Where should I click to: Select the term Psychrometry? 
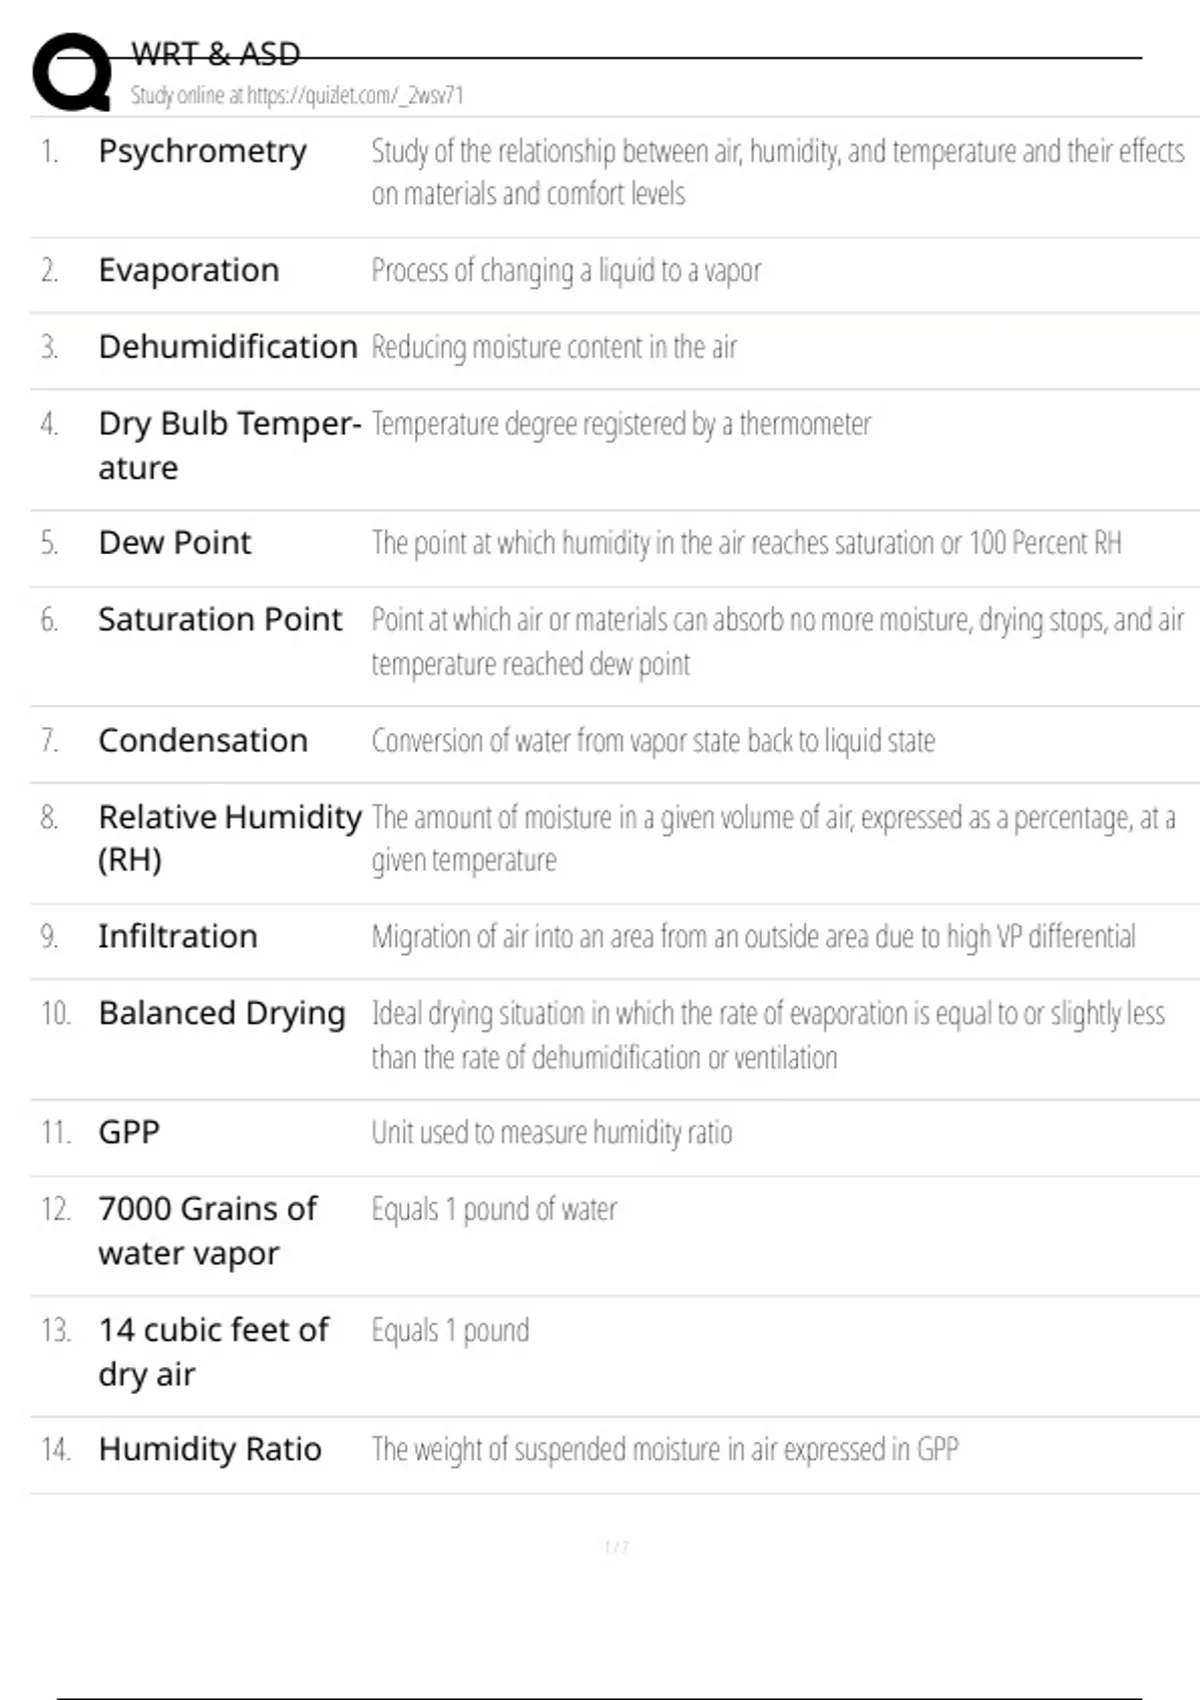coord(202,151)
